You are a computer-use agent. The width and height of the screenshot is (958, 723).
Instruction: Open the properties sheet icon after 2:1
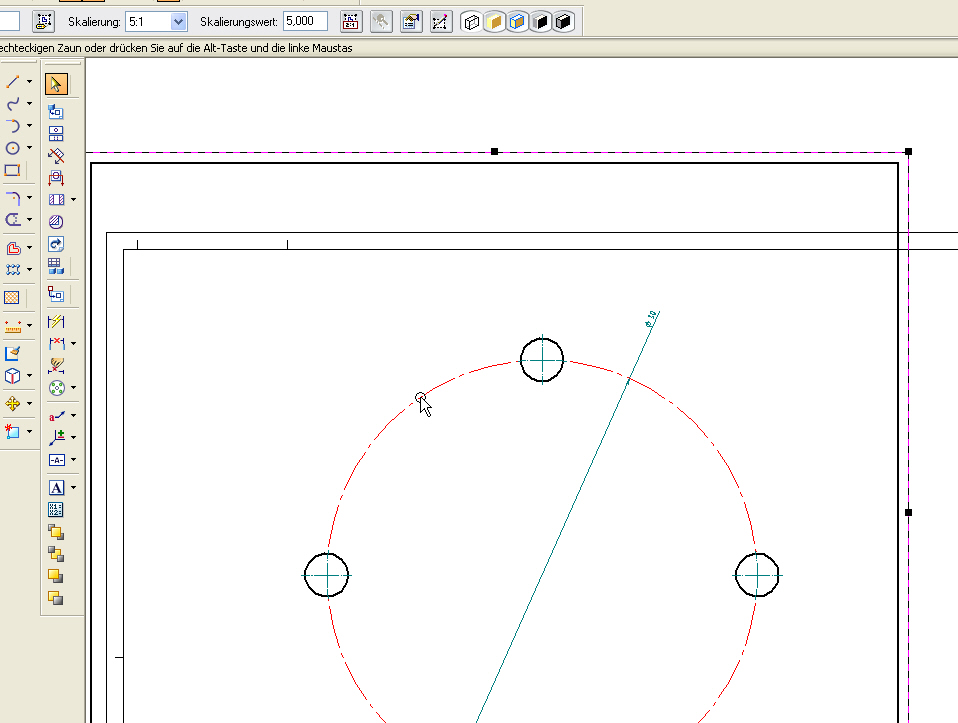coord(411,22)
